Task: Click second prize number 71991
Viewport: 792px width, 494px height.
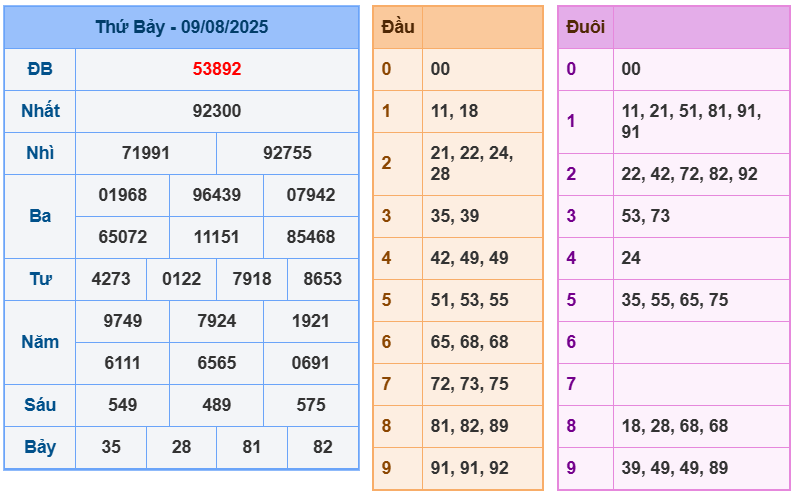Action: [146, 153]
